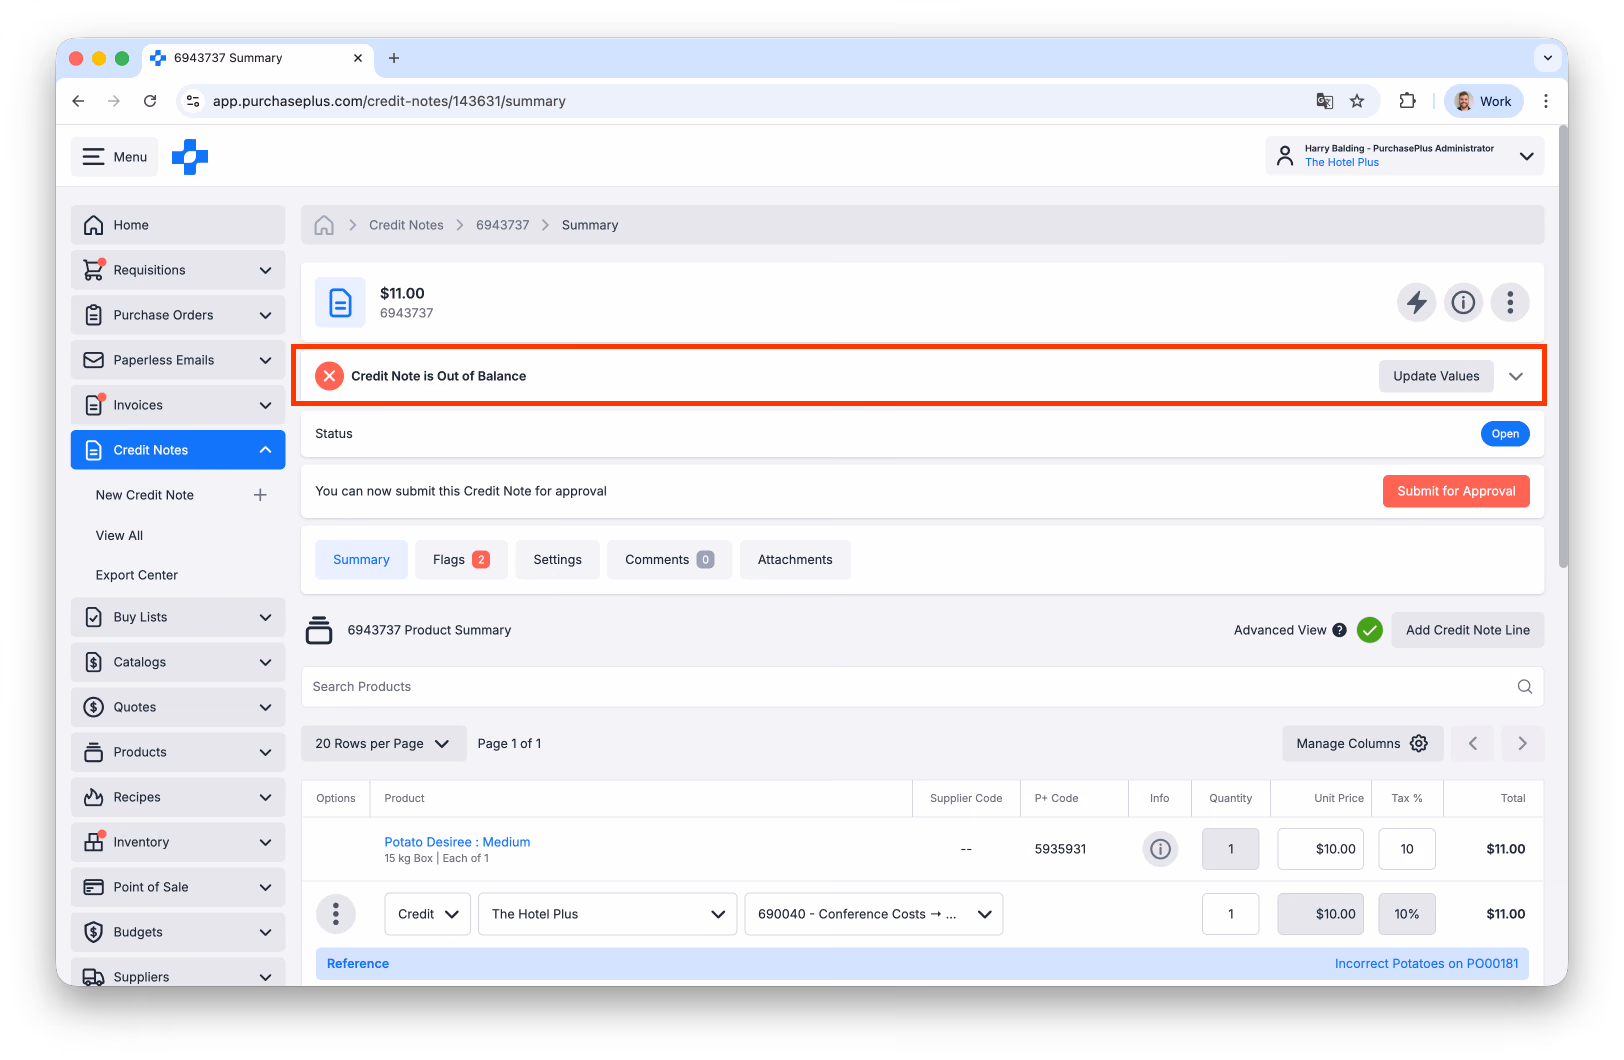Toggle the Advanced View green checkmark
This screenshot has height=1060, width=1624.
pyautogui.click(x=1370, y=630)
